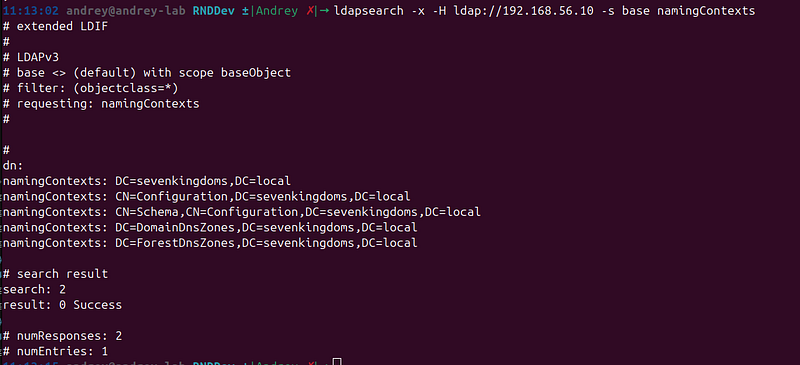
Task: Click the CN=Schema naming context line
Action: point(242,211)
